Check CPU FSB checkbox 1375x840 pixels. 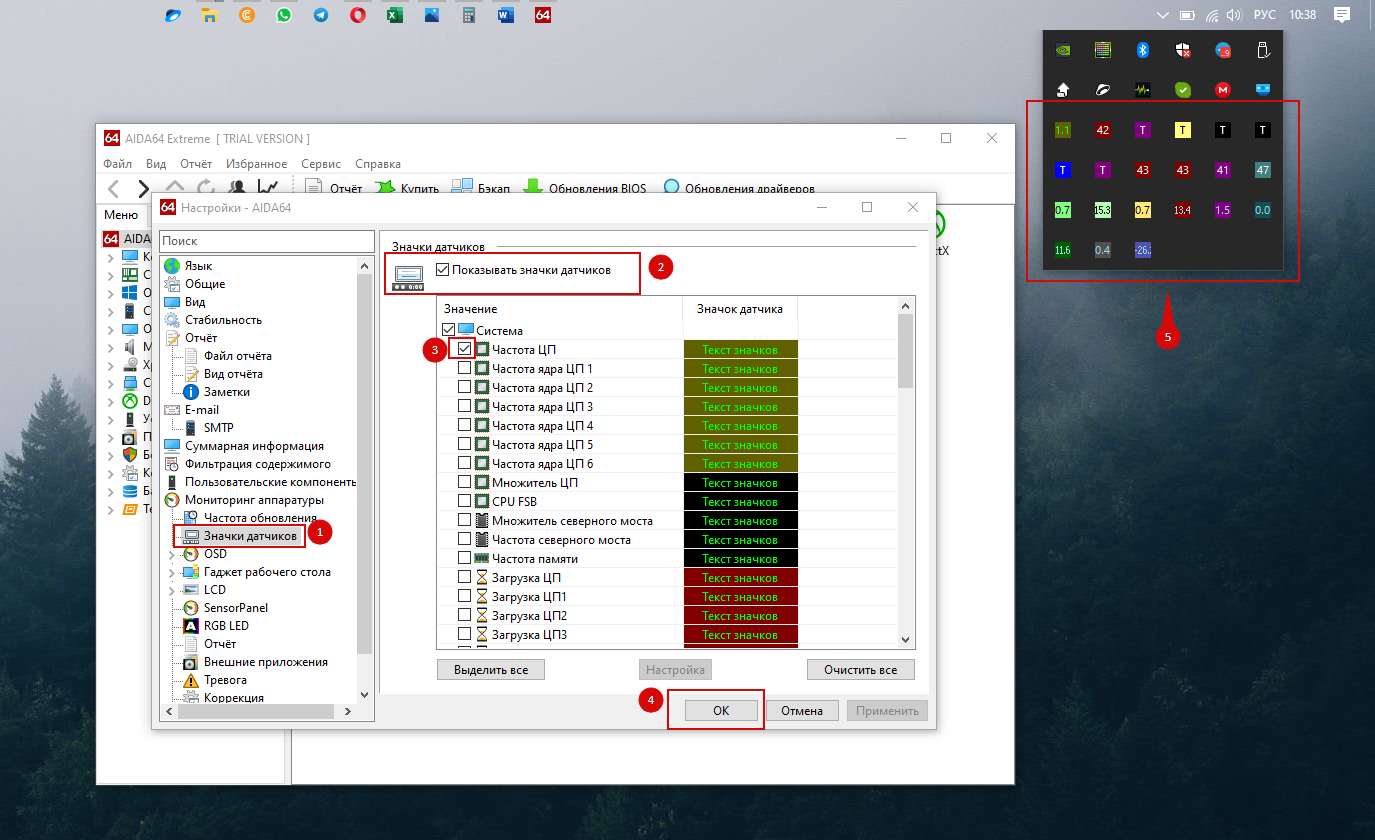465,501
